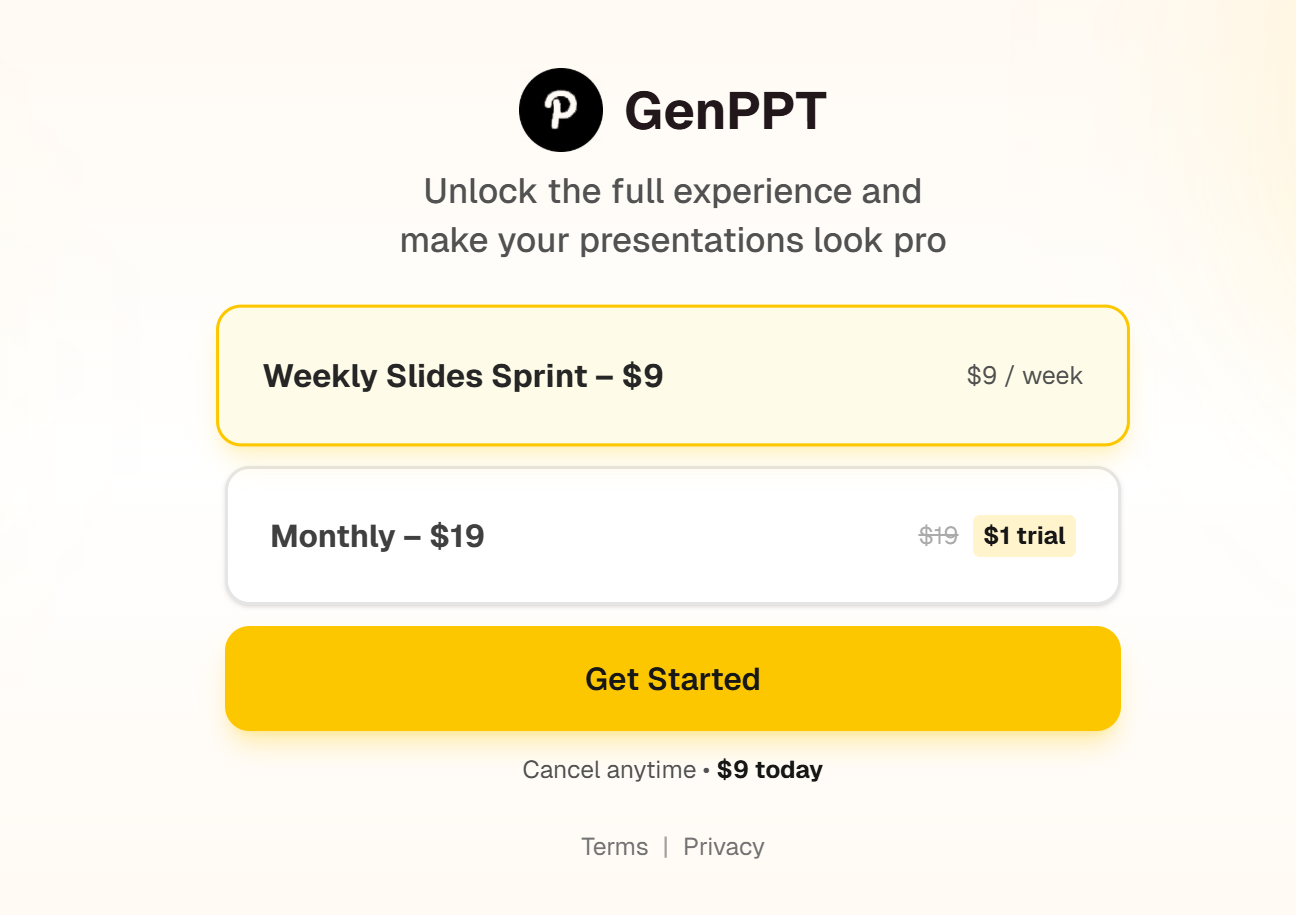Click the Weekly Slides Sprint – $9 title
1296x915 pixels.
[x=462, y=375]
